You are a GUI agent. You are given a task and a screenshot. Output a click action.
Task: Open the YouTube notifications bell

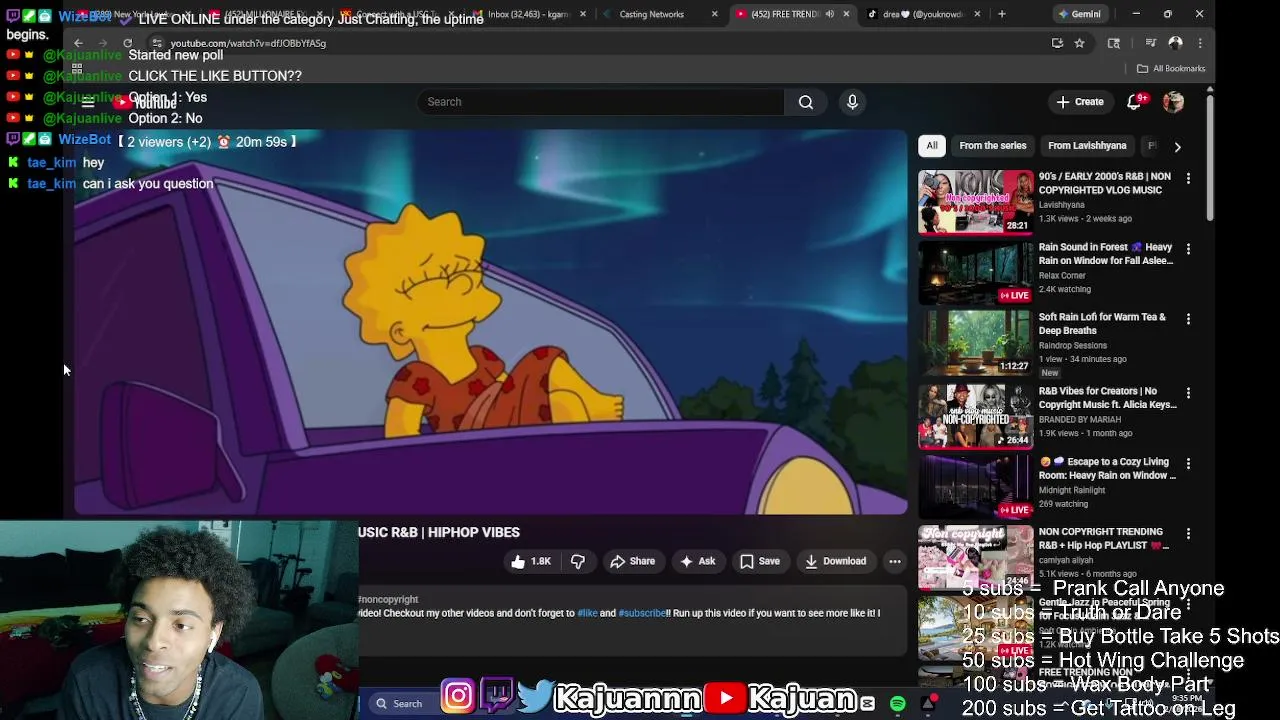(1134, 102)
